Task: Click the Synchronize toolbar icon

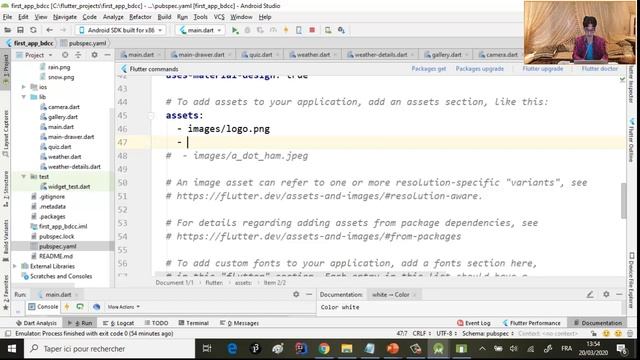Action: click(x=33, y=30)
